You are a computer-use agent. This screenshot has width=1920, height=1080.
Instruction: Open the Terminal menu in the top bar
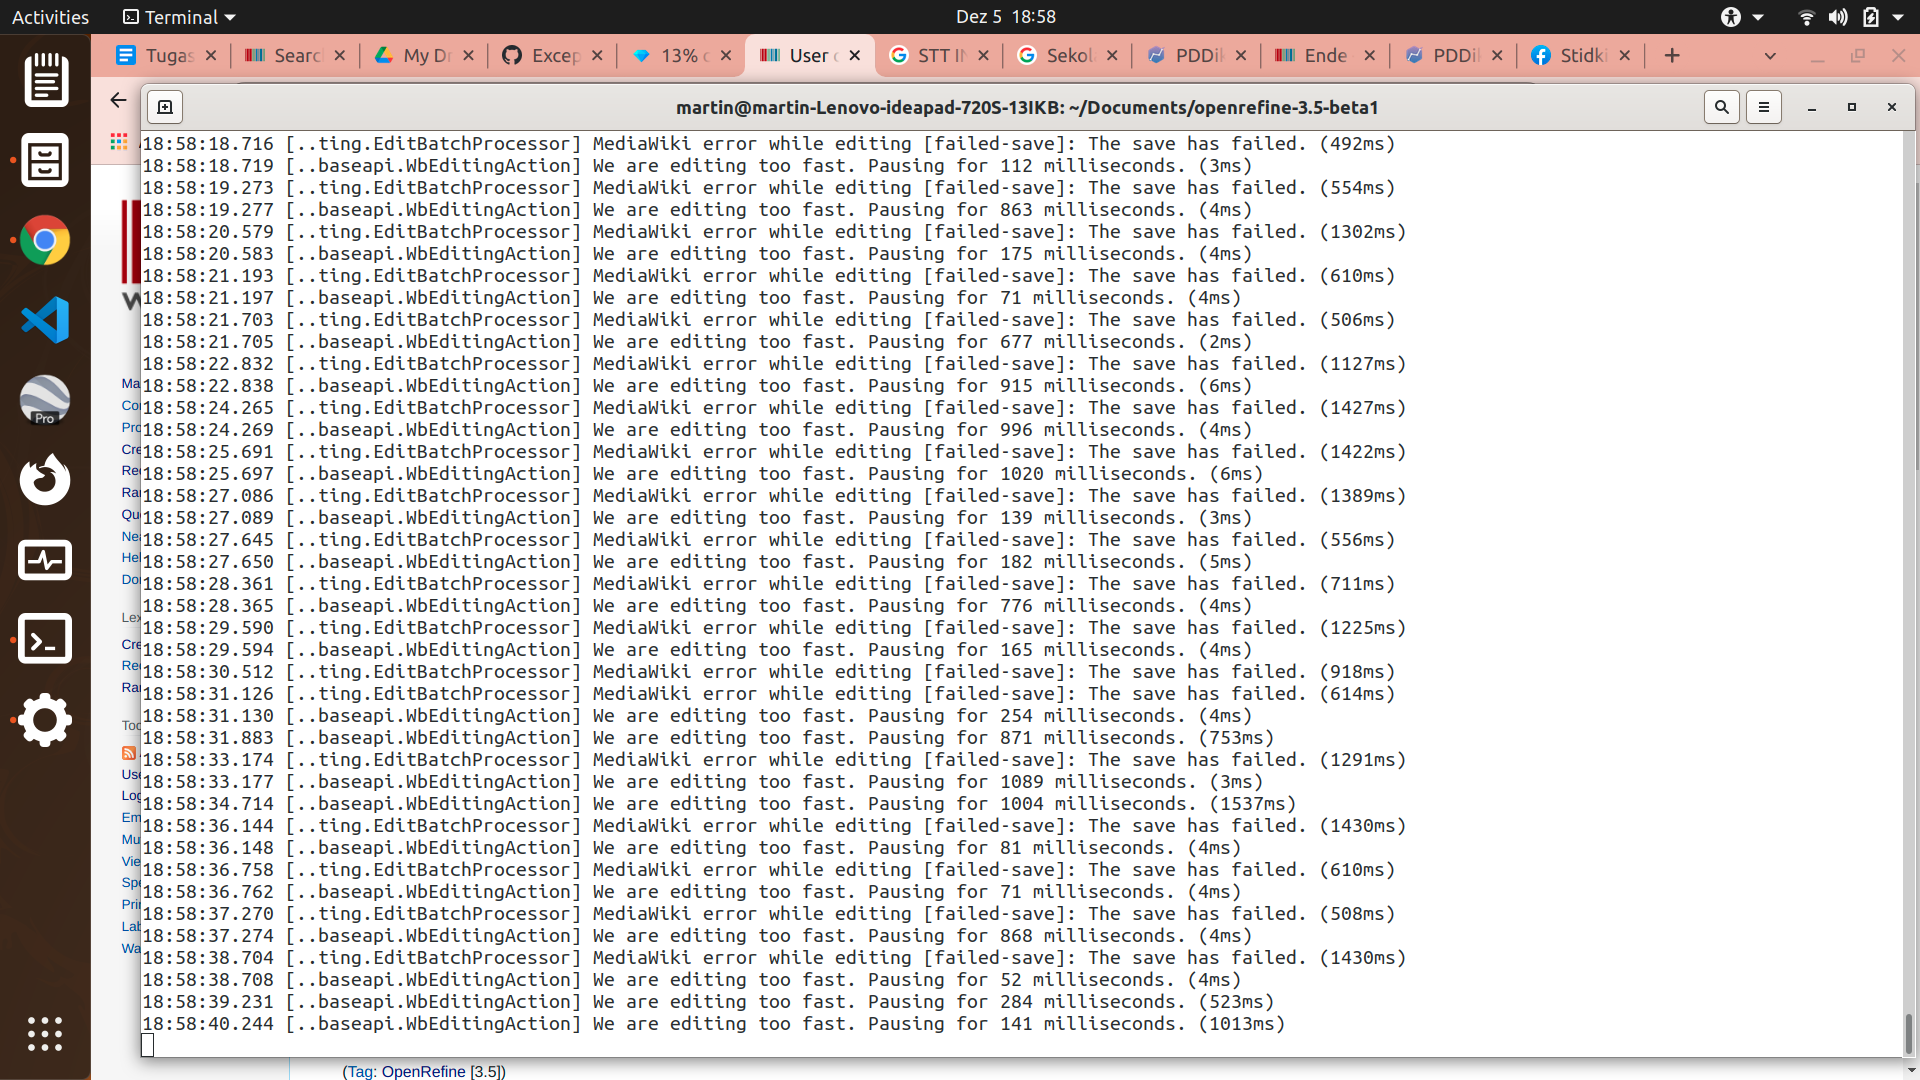(x=177, y=17)
